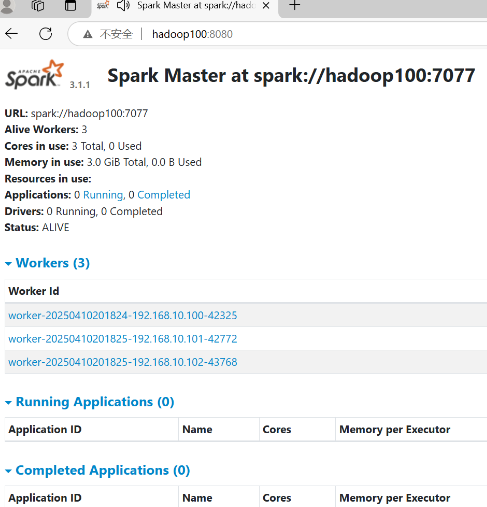Viewport: 487px width, 507px height.
Task: Click Memory per Executor header in Completed Applications
Action: 395,498
